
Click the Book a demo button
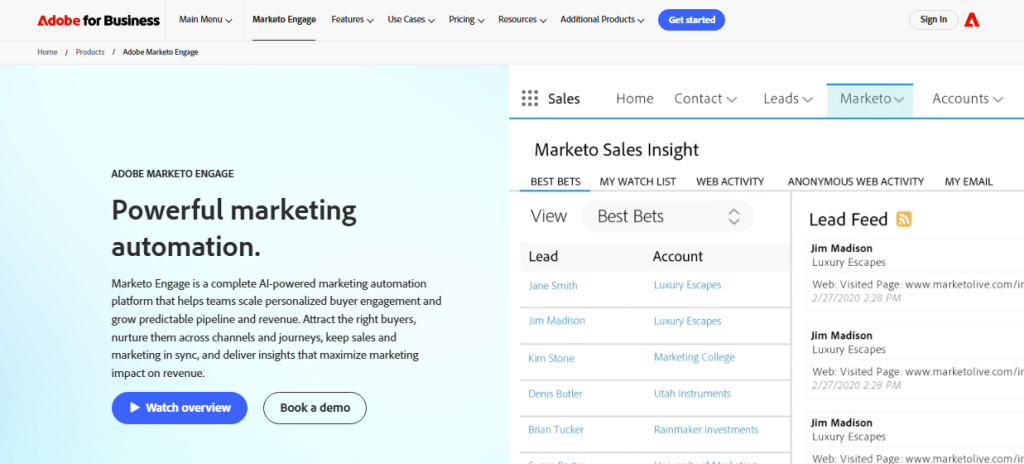pyautogui.click(x=315, y=408)
